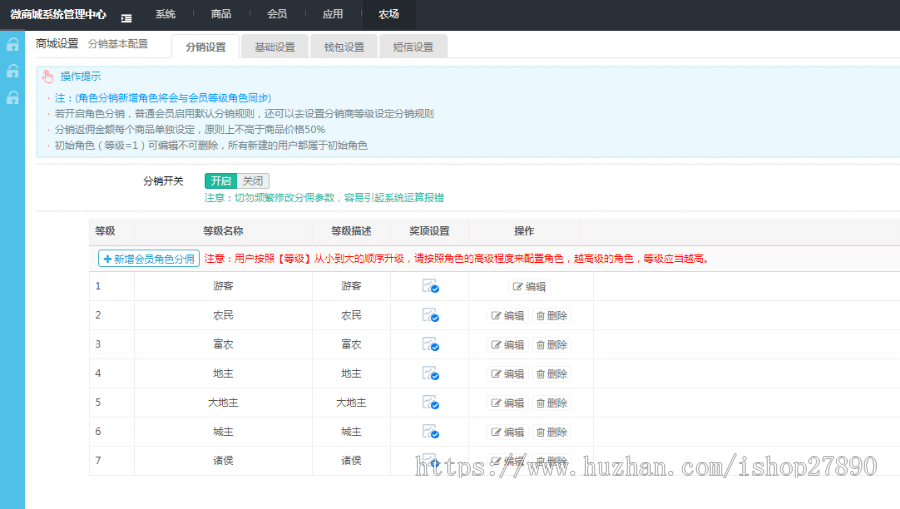Open reward settings icon for 城主 row
The width and height of the screenshot is (900, 509).
point(430,432)
